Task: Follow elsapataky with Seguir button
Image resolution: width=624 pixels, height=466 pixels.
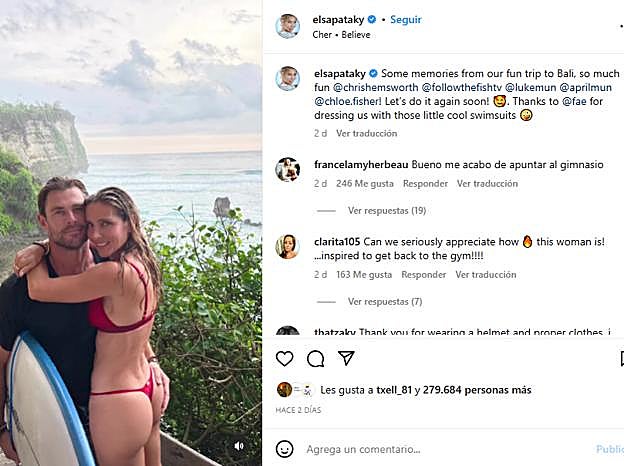Action: (405, 19)
